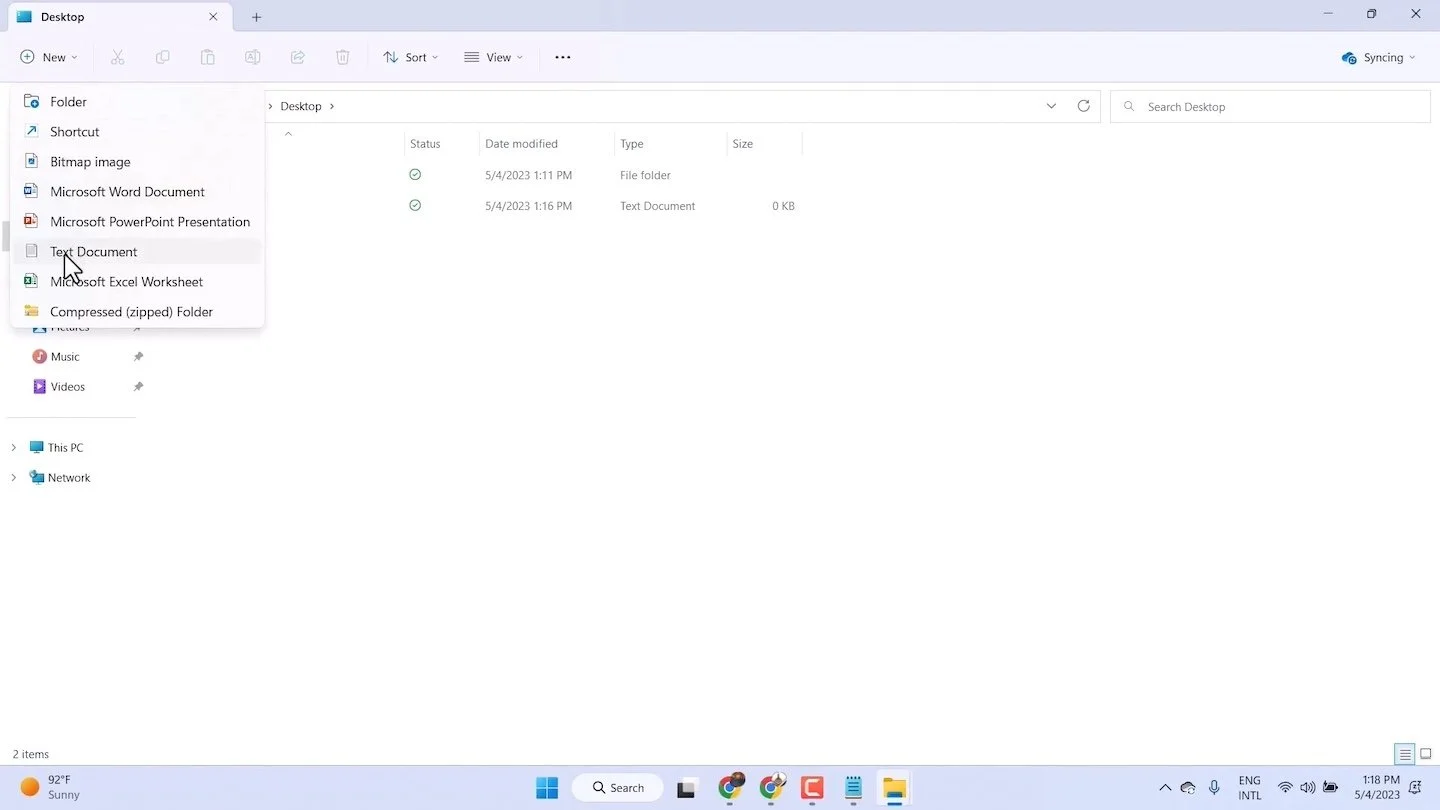Open Music in the sidebar
The height and width of the screenshot is (810, 1440).
(65, 357)
